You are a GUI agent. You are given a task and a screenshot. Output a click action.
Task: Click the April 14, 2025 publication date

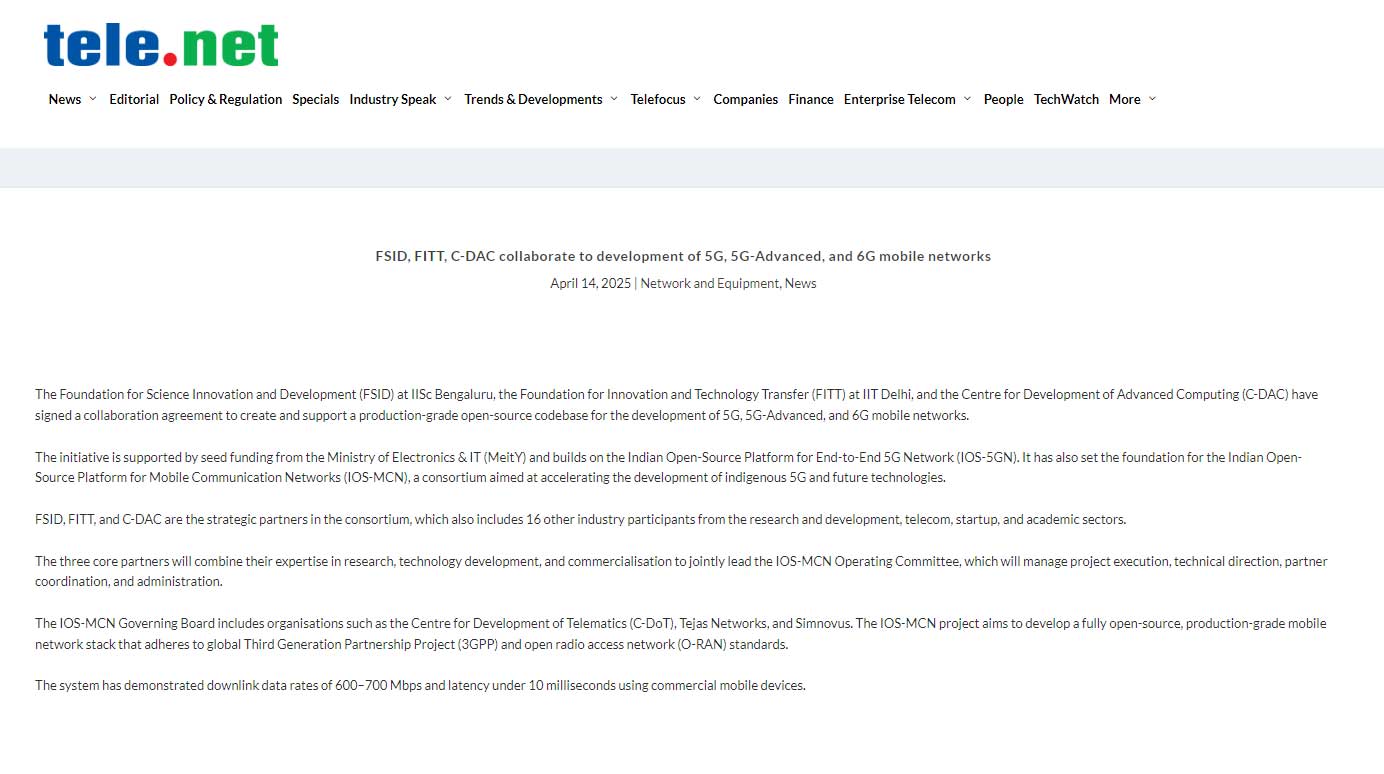point(590,283)
